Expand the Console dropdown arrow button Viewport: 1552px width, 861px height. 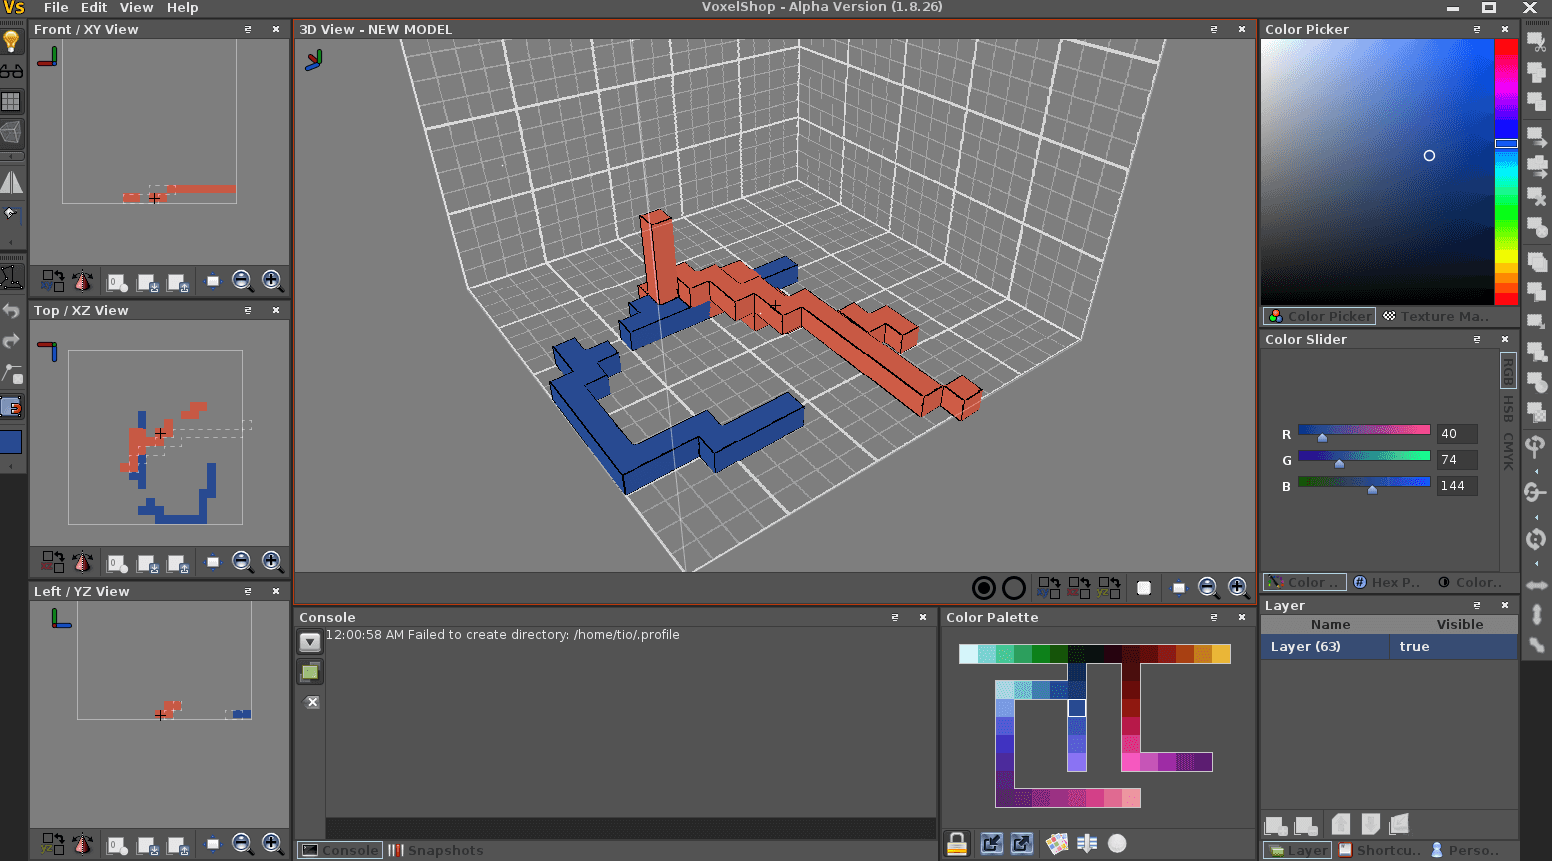[x=310, y=642]
